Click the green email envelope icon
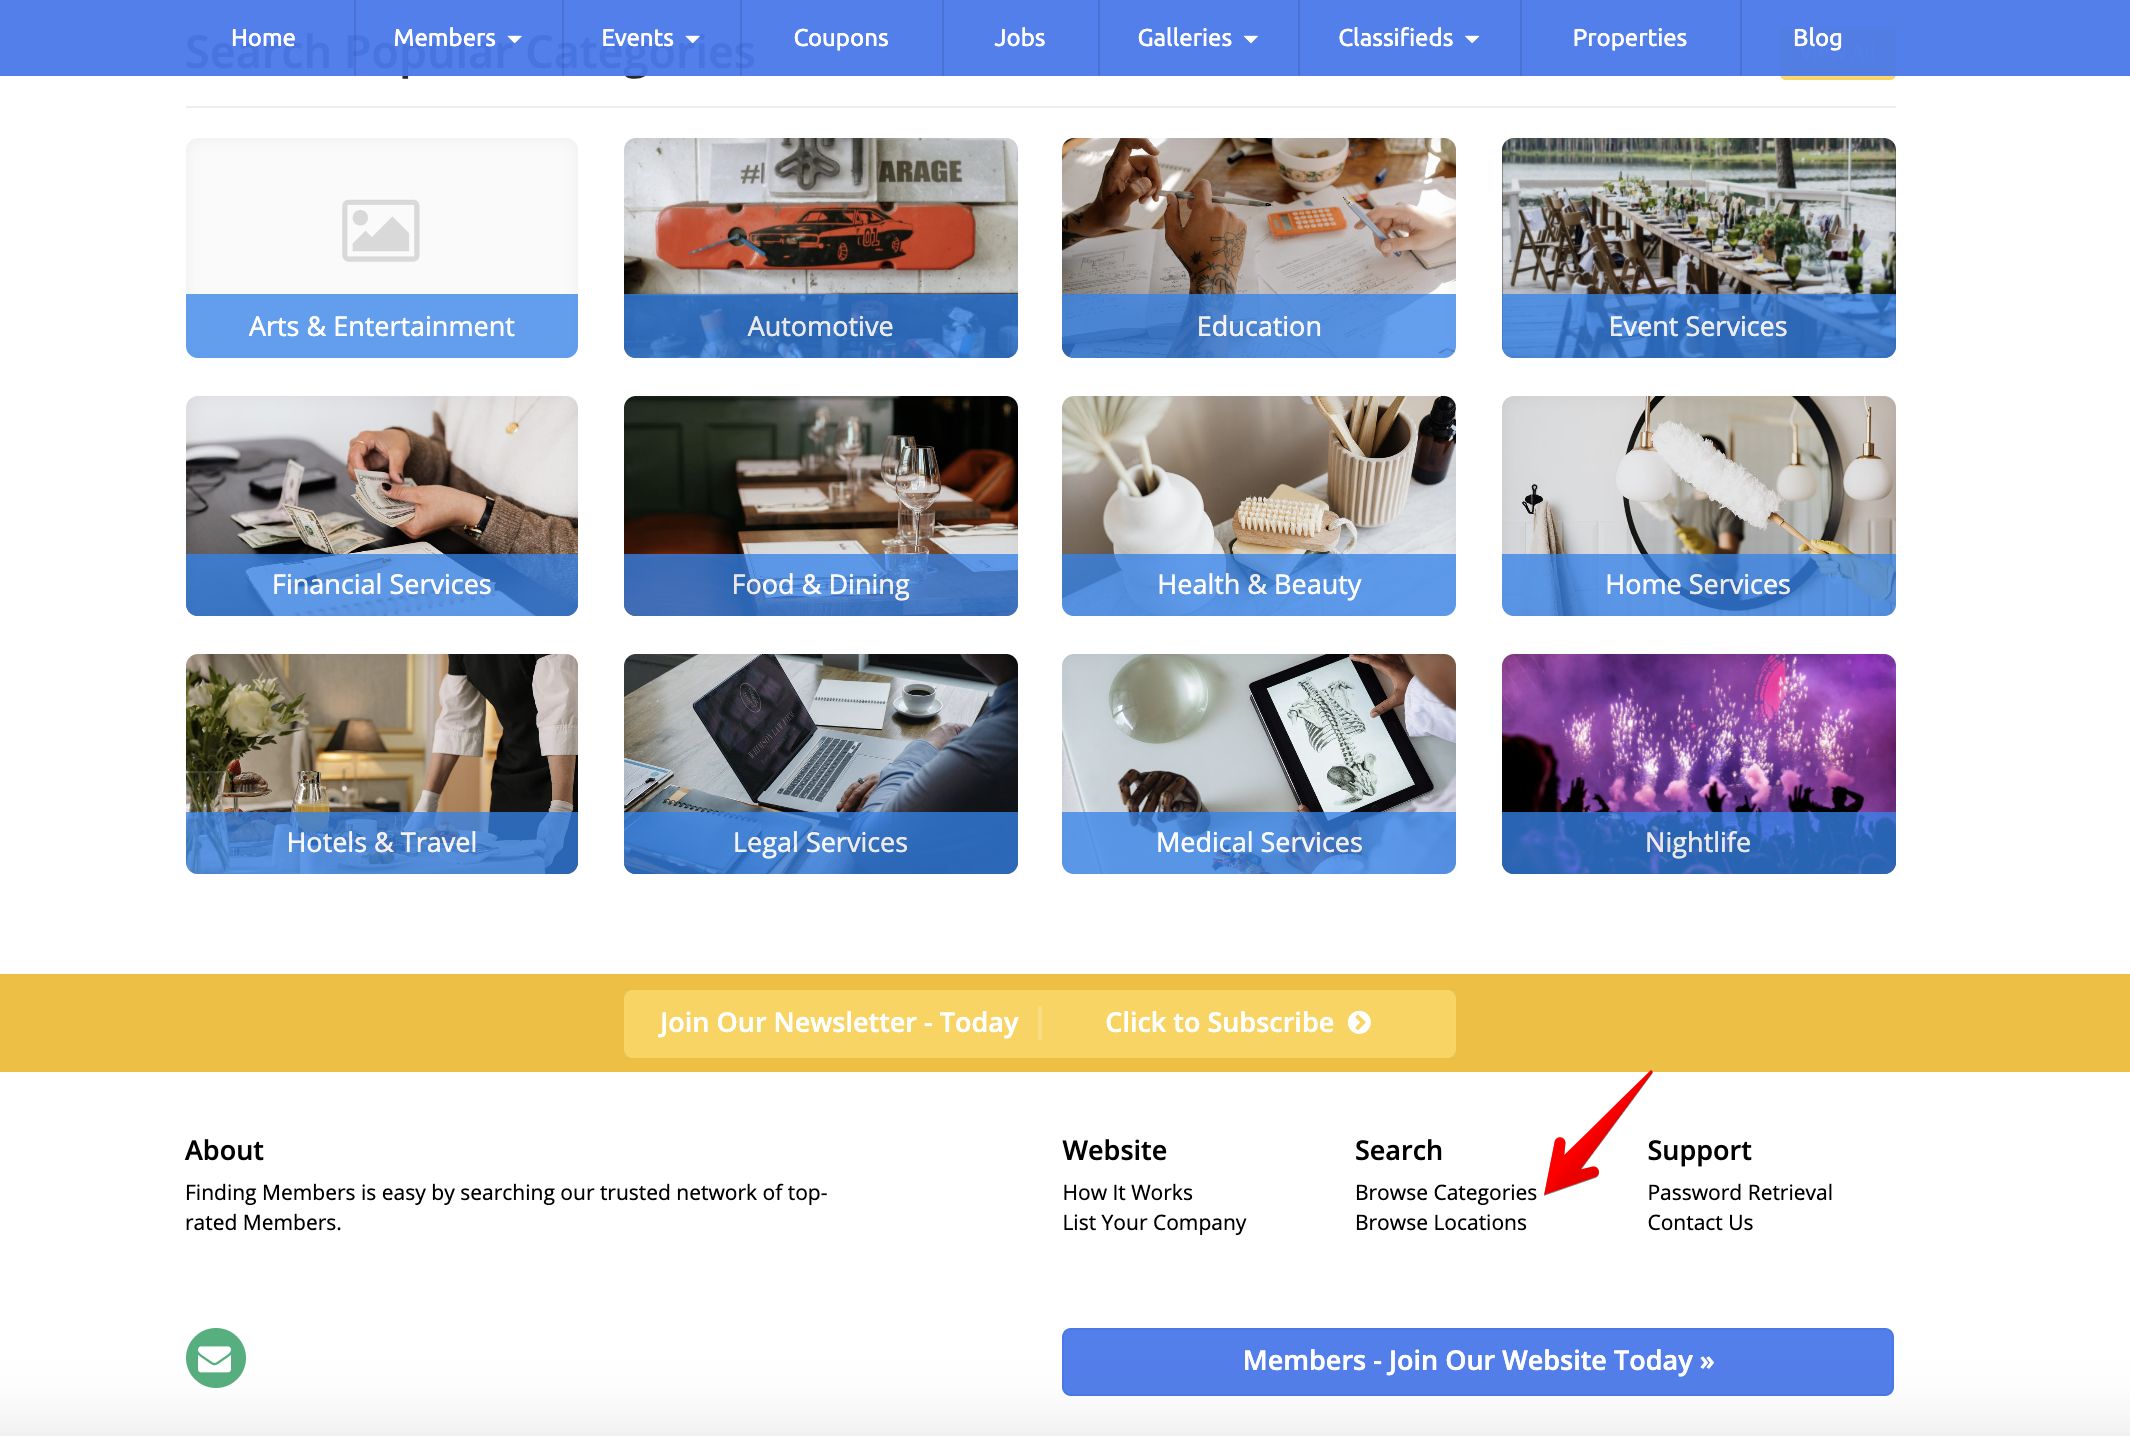The image size is (2130, 1436). pos(216,1358)
